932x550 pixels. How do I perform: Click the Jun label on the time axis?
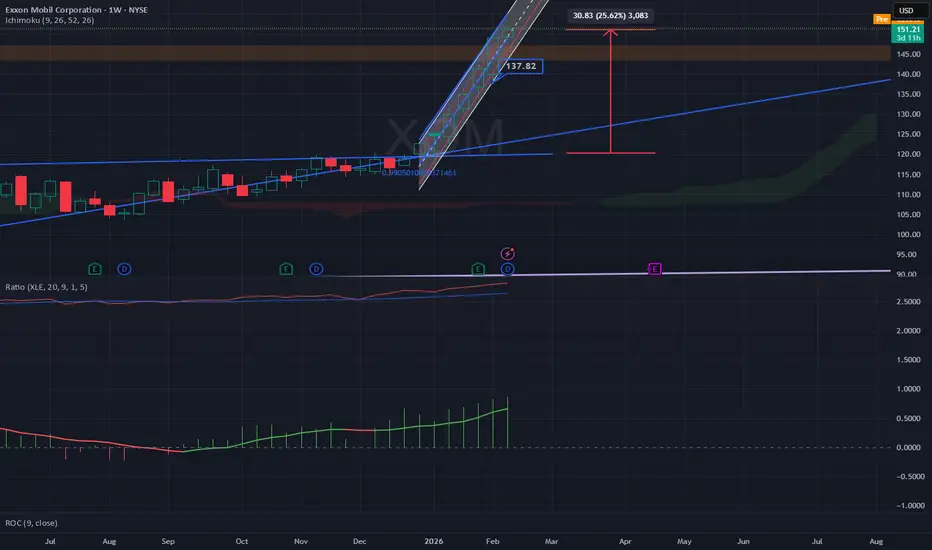pyautogui.click(x=744, y=541)
